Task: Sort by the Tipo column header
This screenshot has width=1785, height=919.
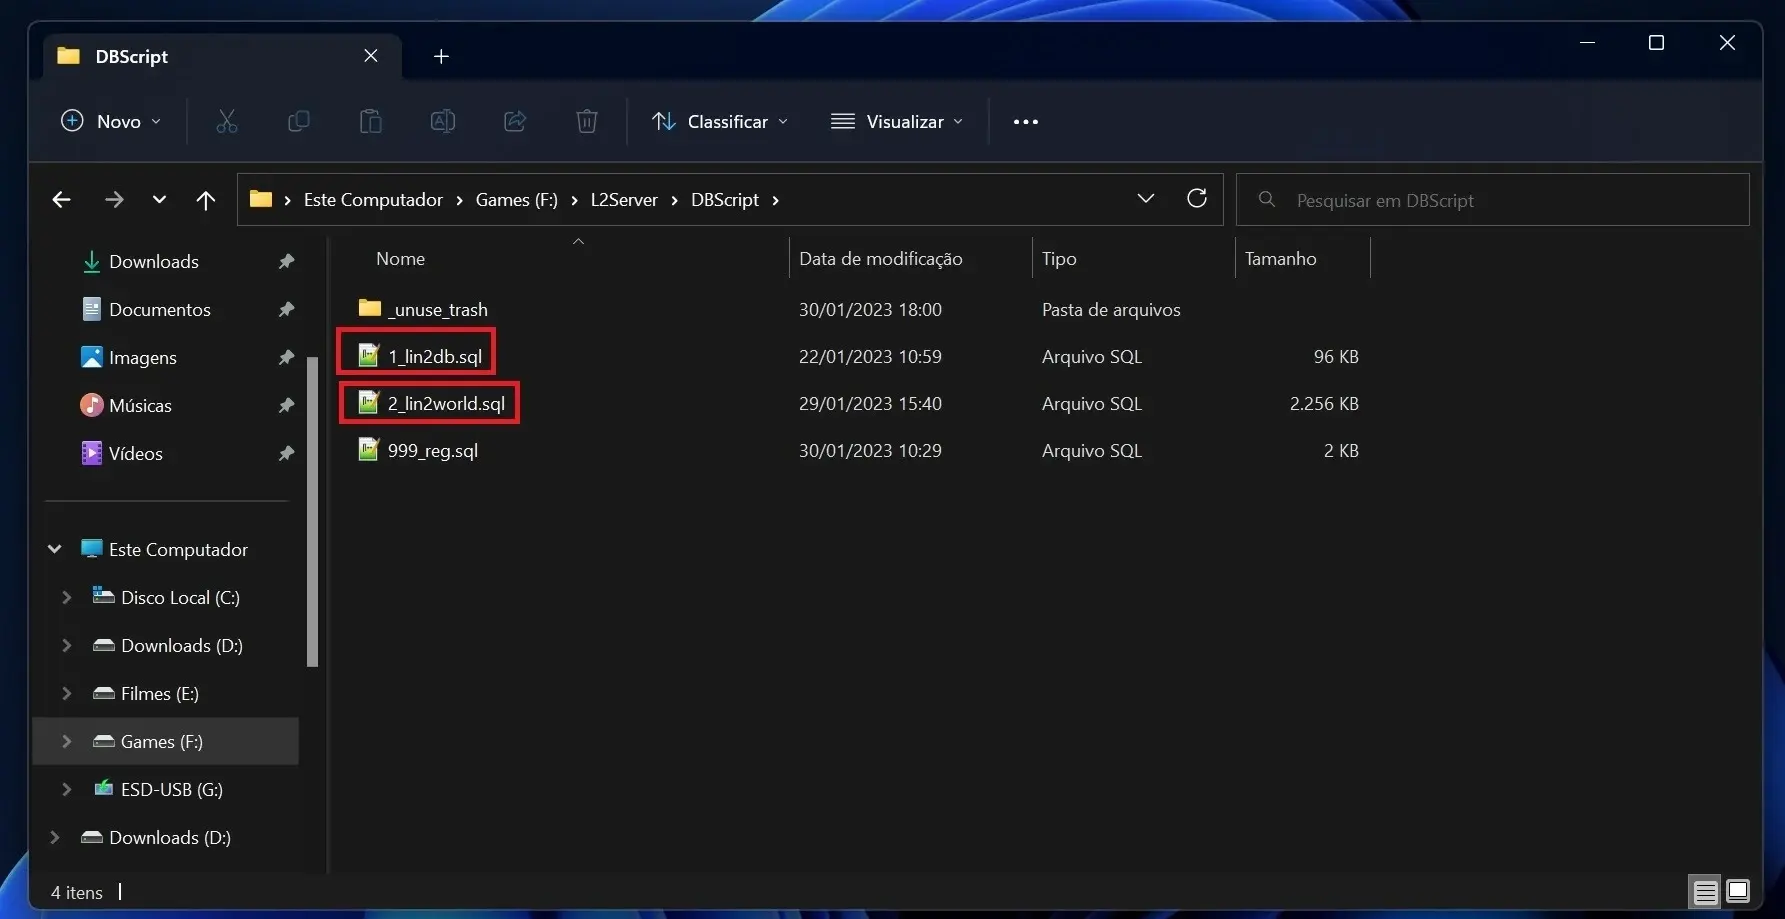Action: point(1059,258)
